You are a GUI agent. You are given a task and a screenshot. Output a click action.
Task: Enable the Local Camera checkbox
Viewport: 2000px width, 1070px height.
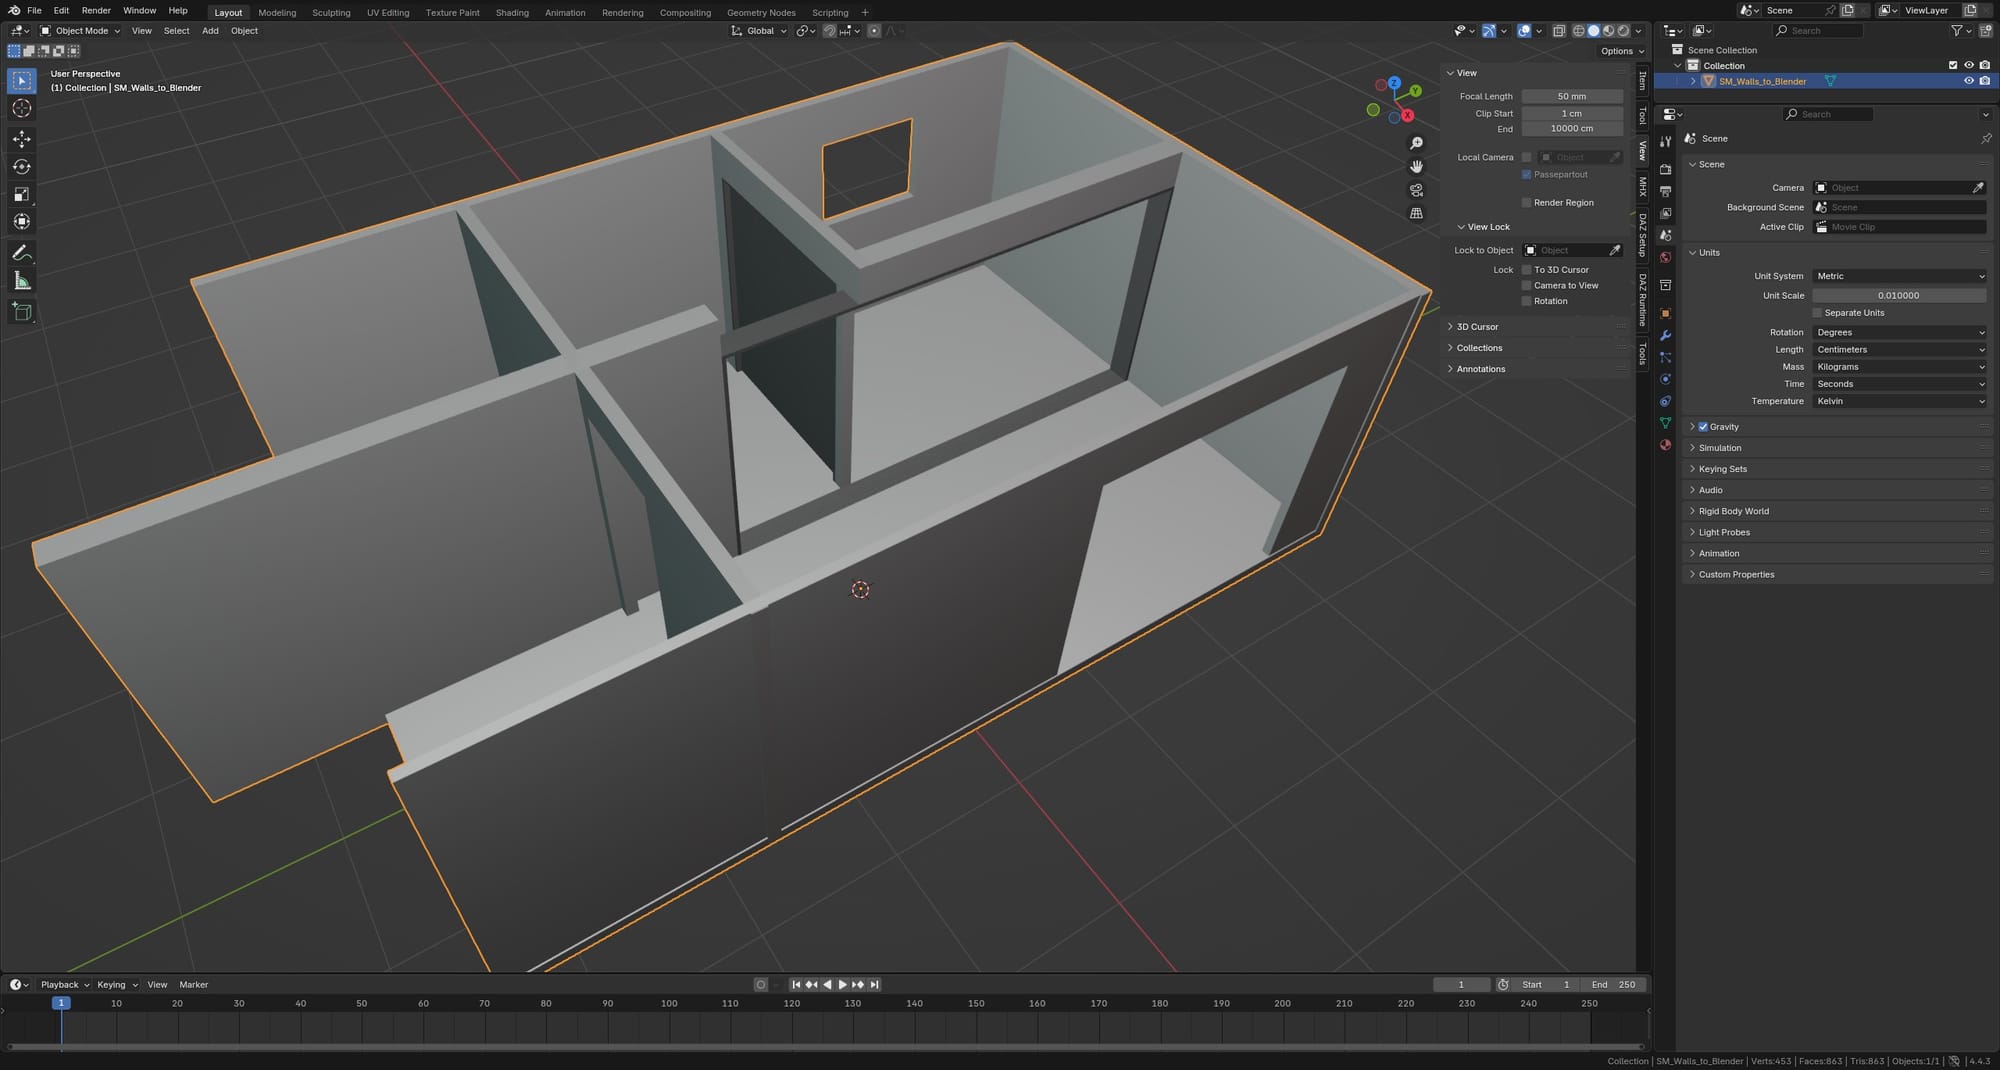(x=1526, y=157)
